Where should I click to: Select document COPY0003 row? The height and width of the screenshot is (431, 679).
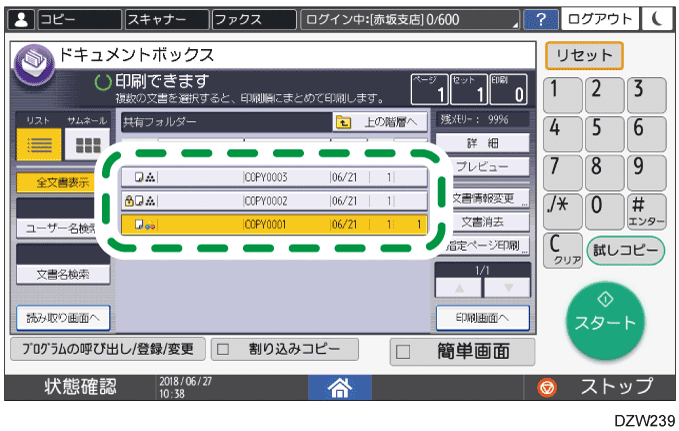coord(274,177)
